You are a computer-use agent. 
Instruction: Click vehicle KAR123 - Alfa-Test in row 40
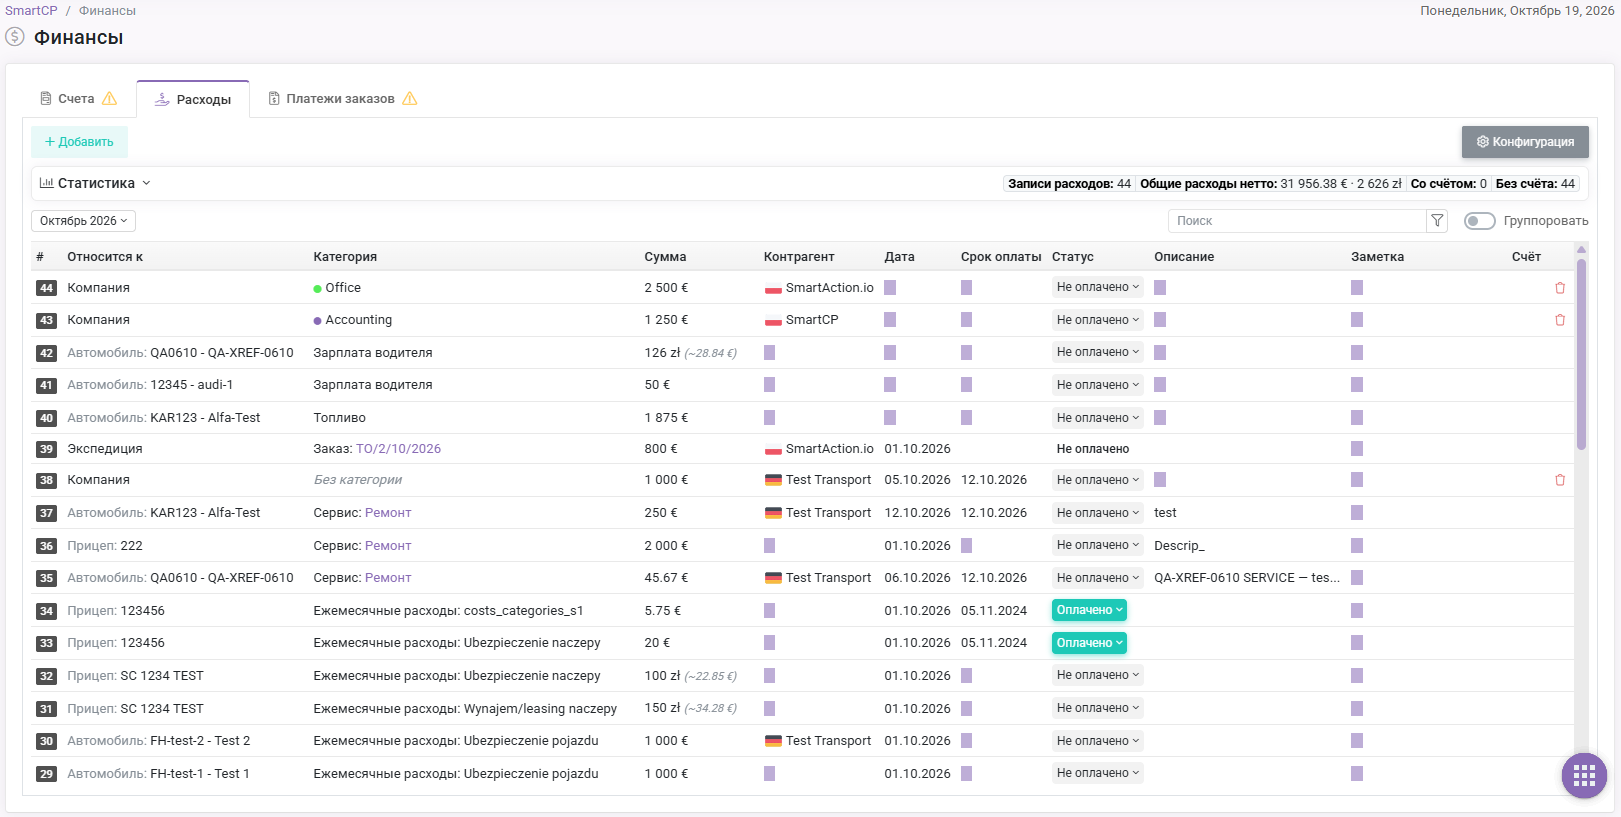[205, 418]
